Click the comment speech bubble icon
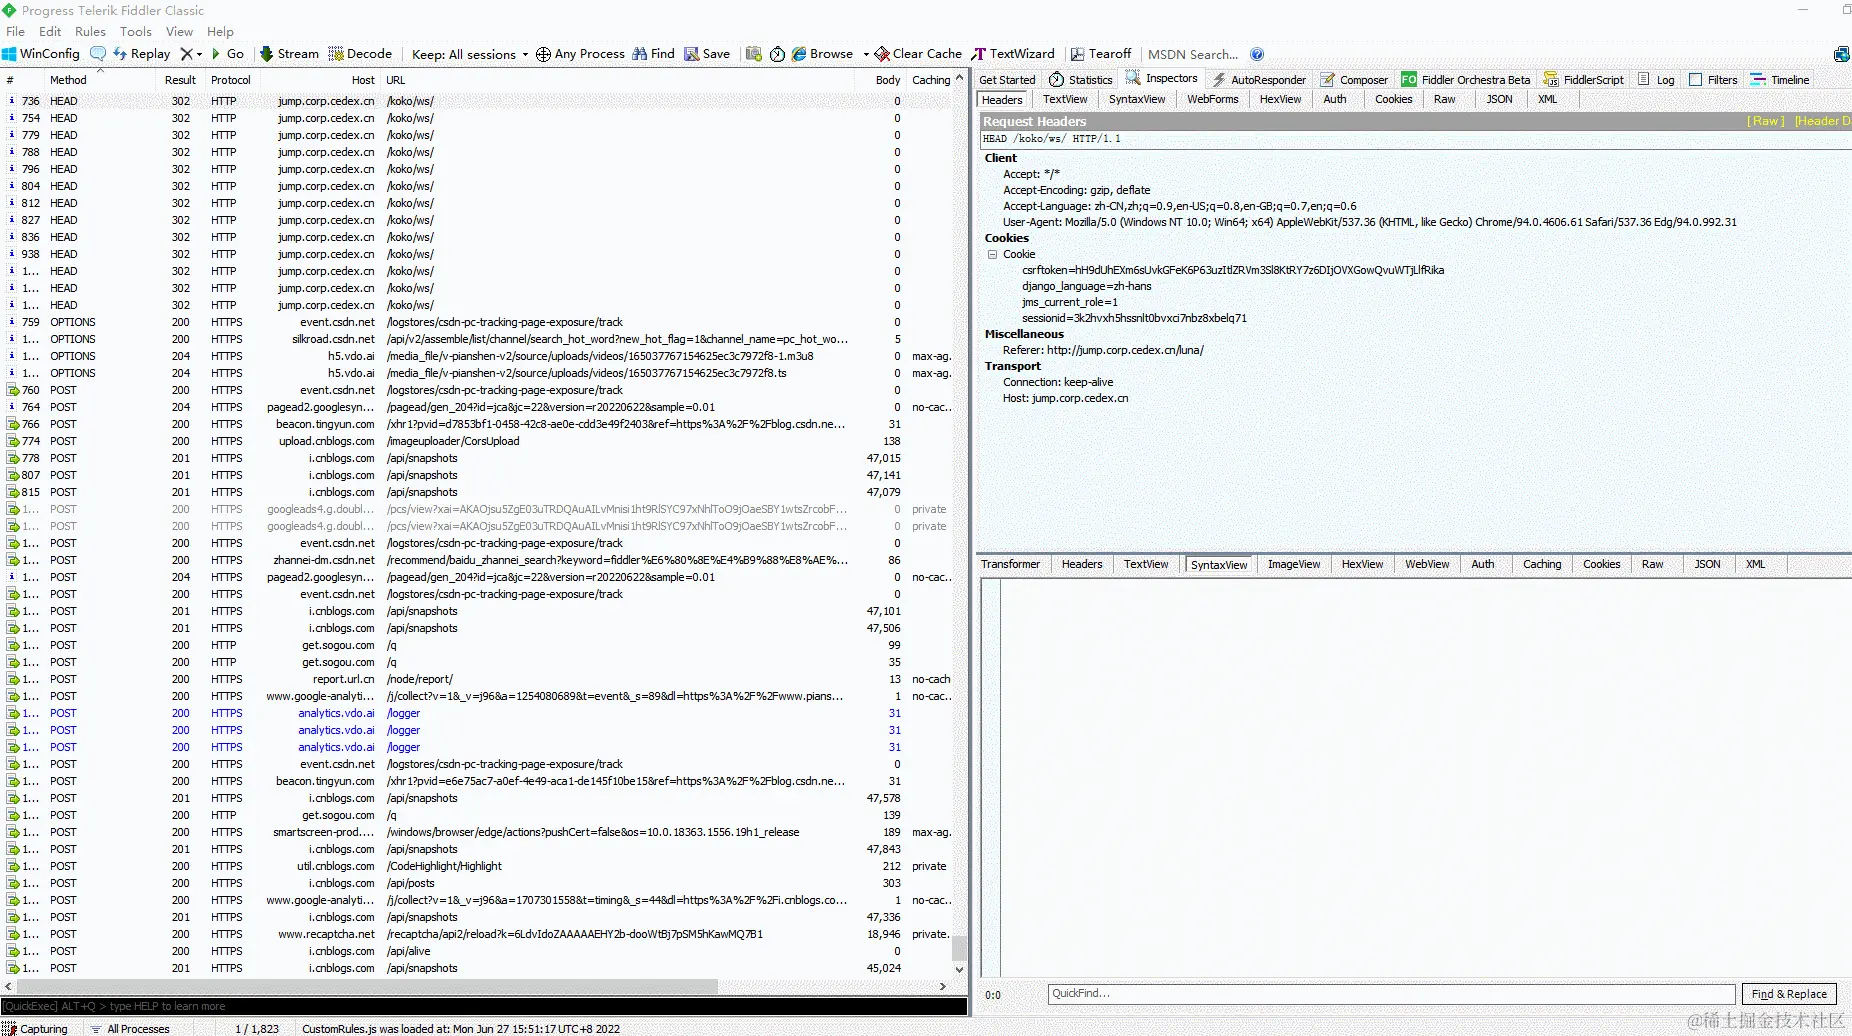The height and width of the screenshot is (1036, 1852). tap(97, 54)
